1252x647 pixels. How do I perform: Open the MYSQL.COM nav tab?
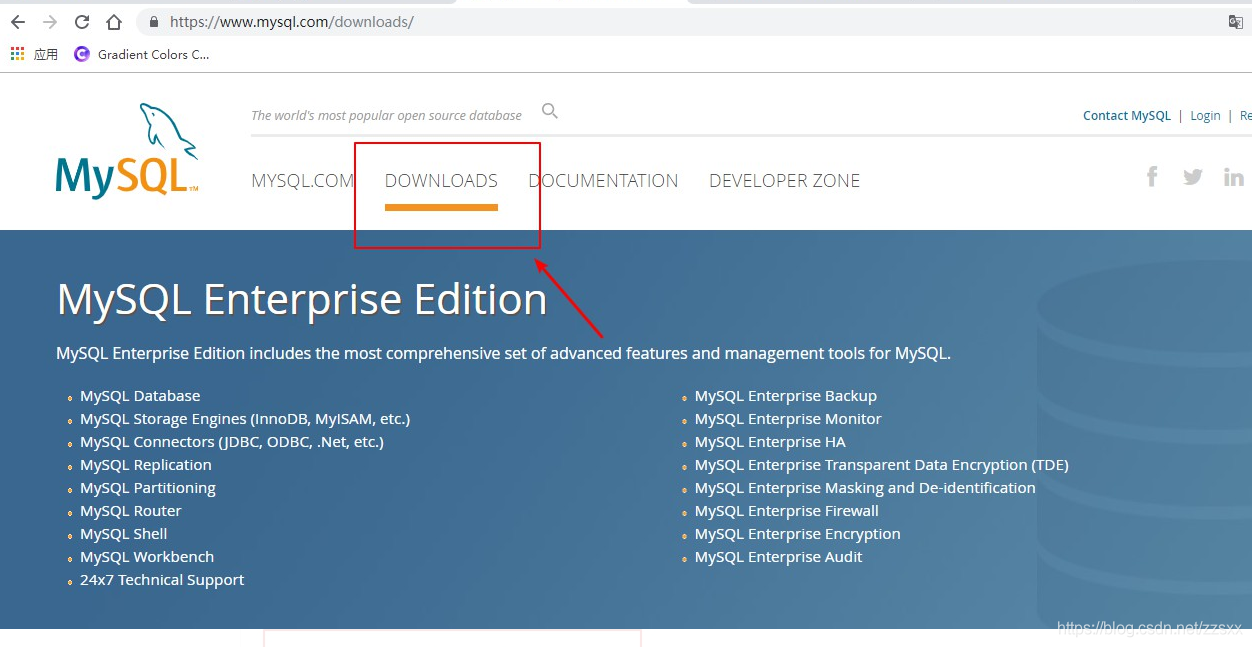click(302, 181)
